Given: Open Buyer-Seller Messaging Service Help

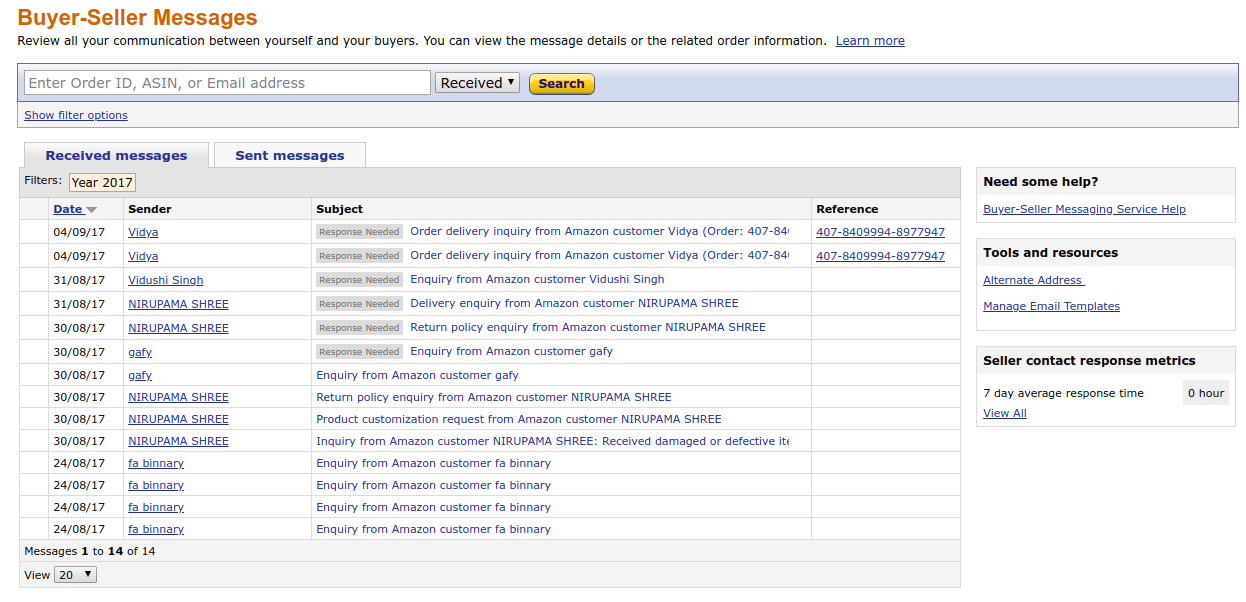Looking at the screenshot, I should click(x=1084, y=209).
